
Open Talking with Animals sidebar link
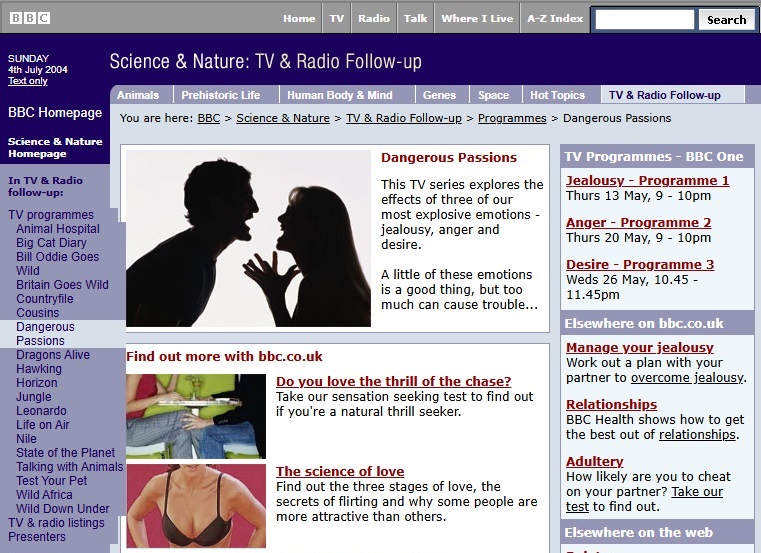[x=69, y=467]
